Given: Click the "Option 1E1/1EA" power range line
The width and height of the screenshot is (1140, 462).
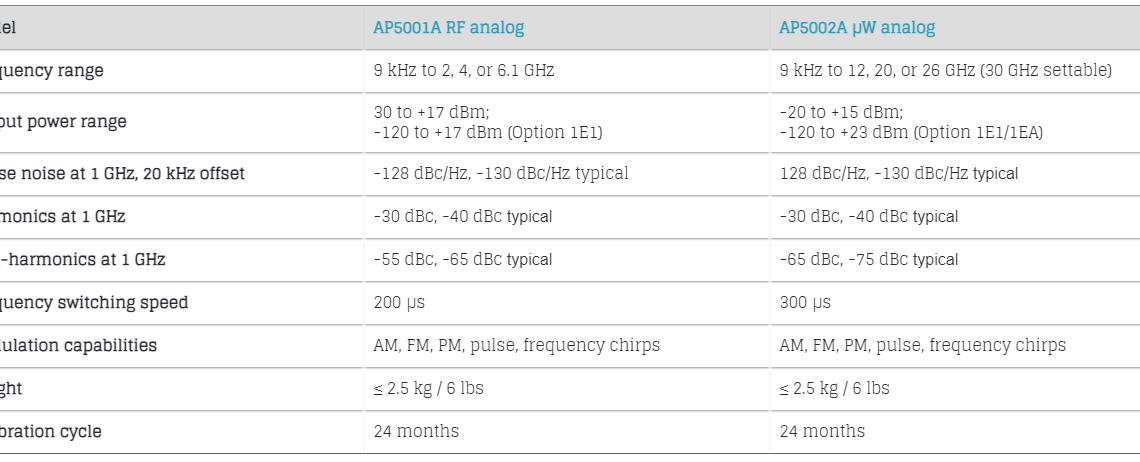Looking at the screenshot, I should click(x=911, y=132).
